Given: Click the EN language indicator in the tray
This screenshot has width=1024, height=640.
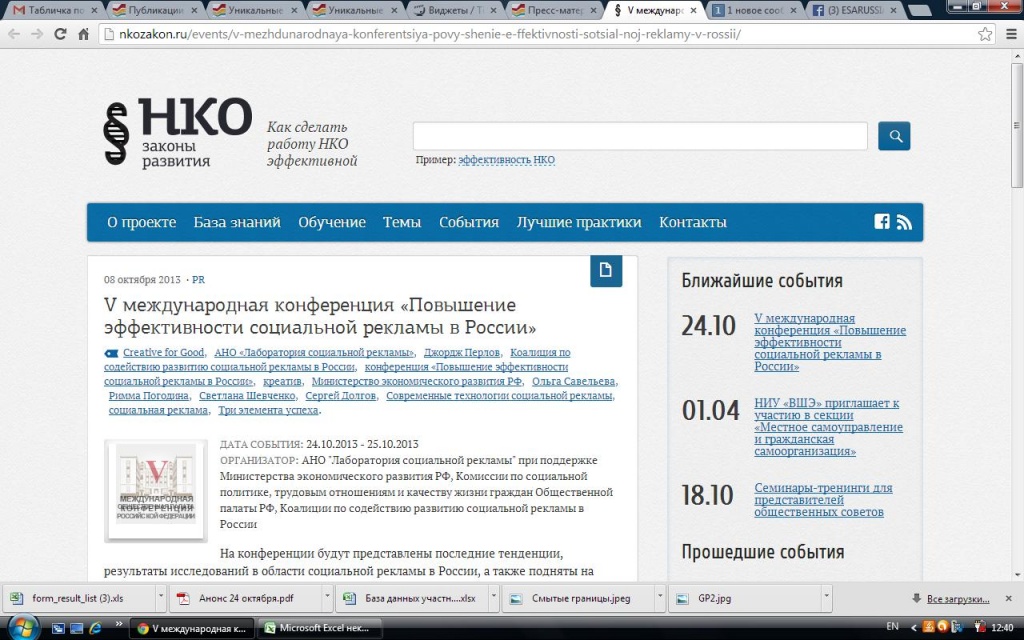Looking at the screenshot, I should (892, 627).
